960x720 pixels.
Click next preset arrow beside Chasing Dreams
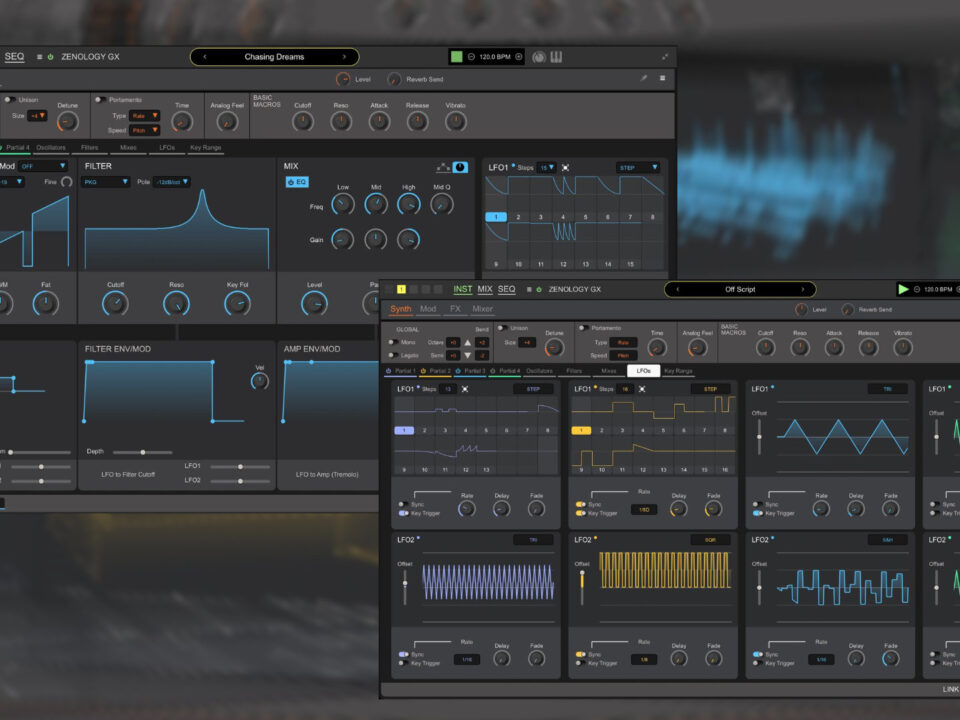tap(344, 57)
